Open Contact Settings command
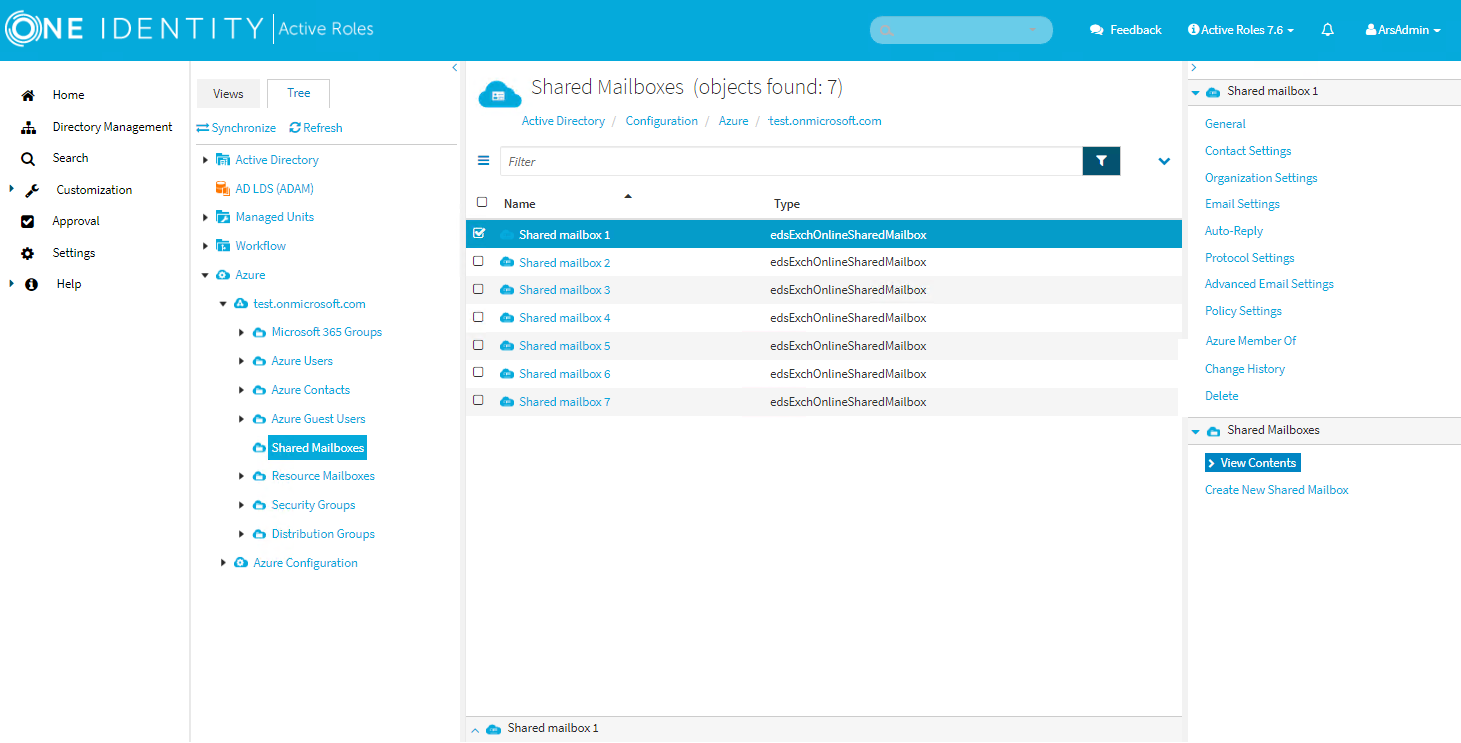This screenshot has height=743, width=1461. tap(1248, 151)
